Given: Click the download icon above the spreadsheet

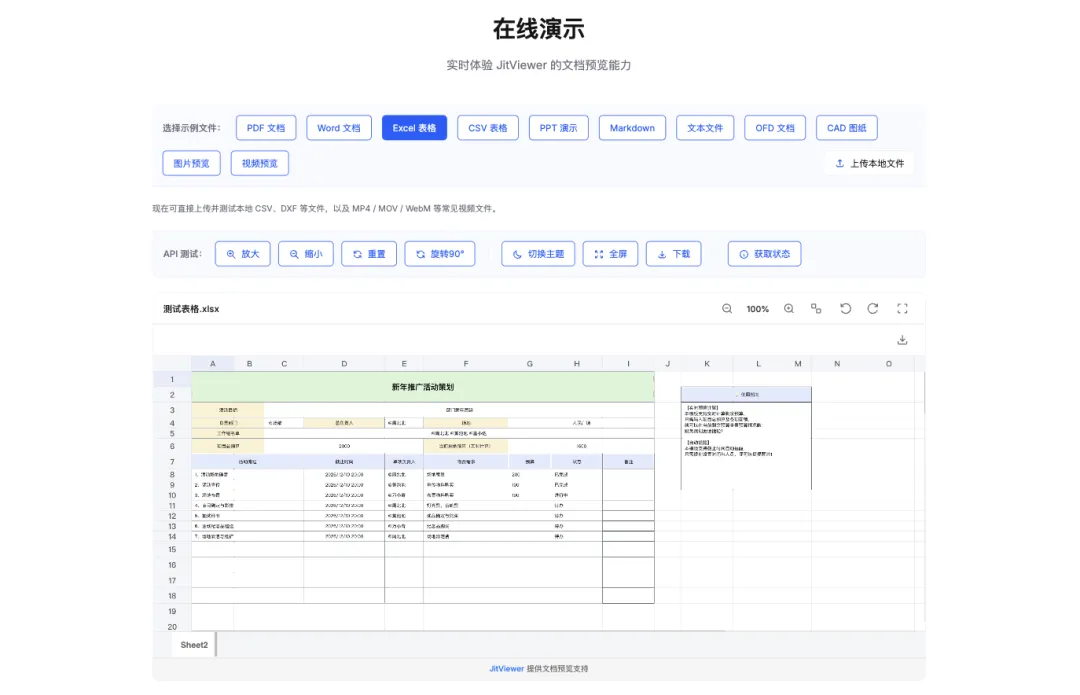Looking at the screenshot, I should click(902, 340).
